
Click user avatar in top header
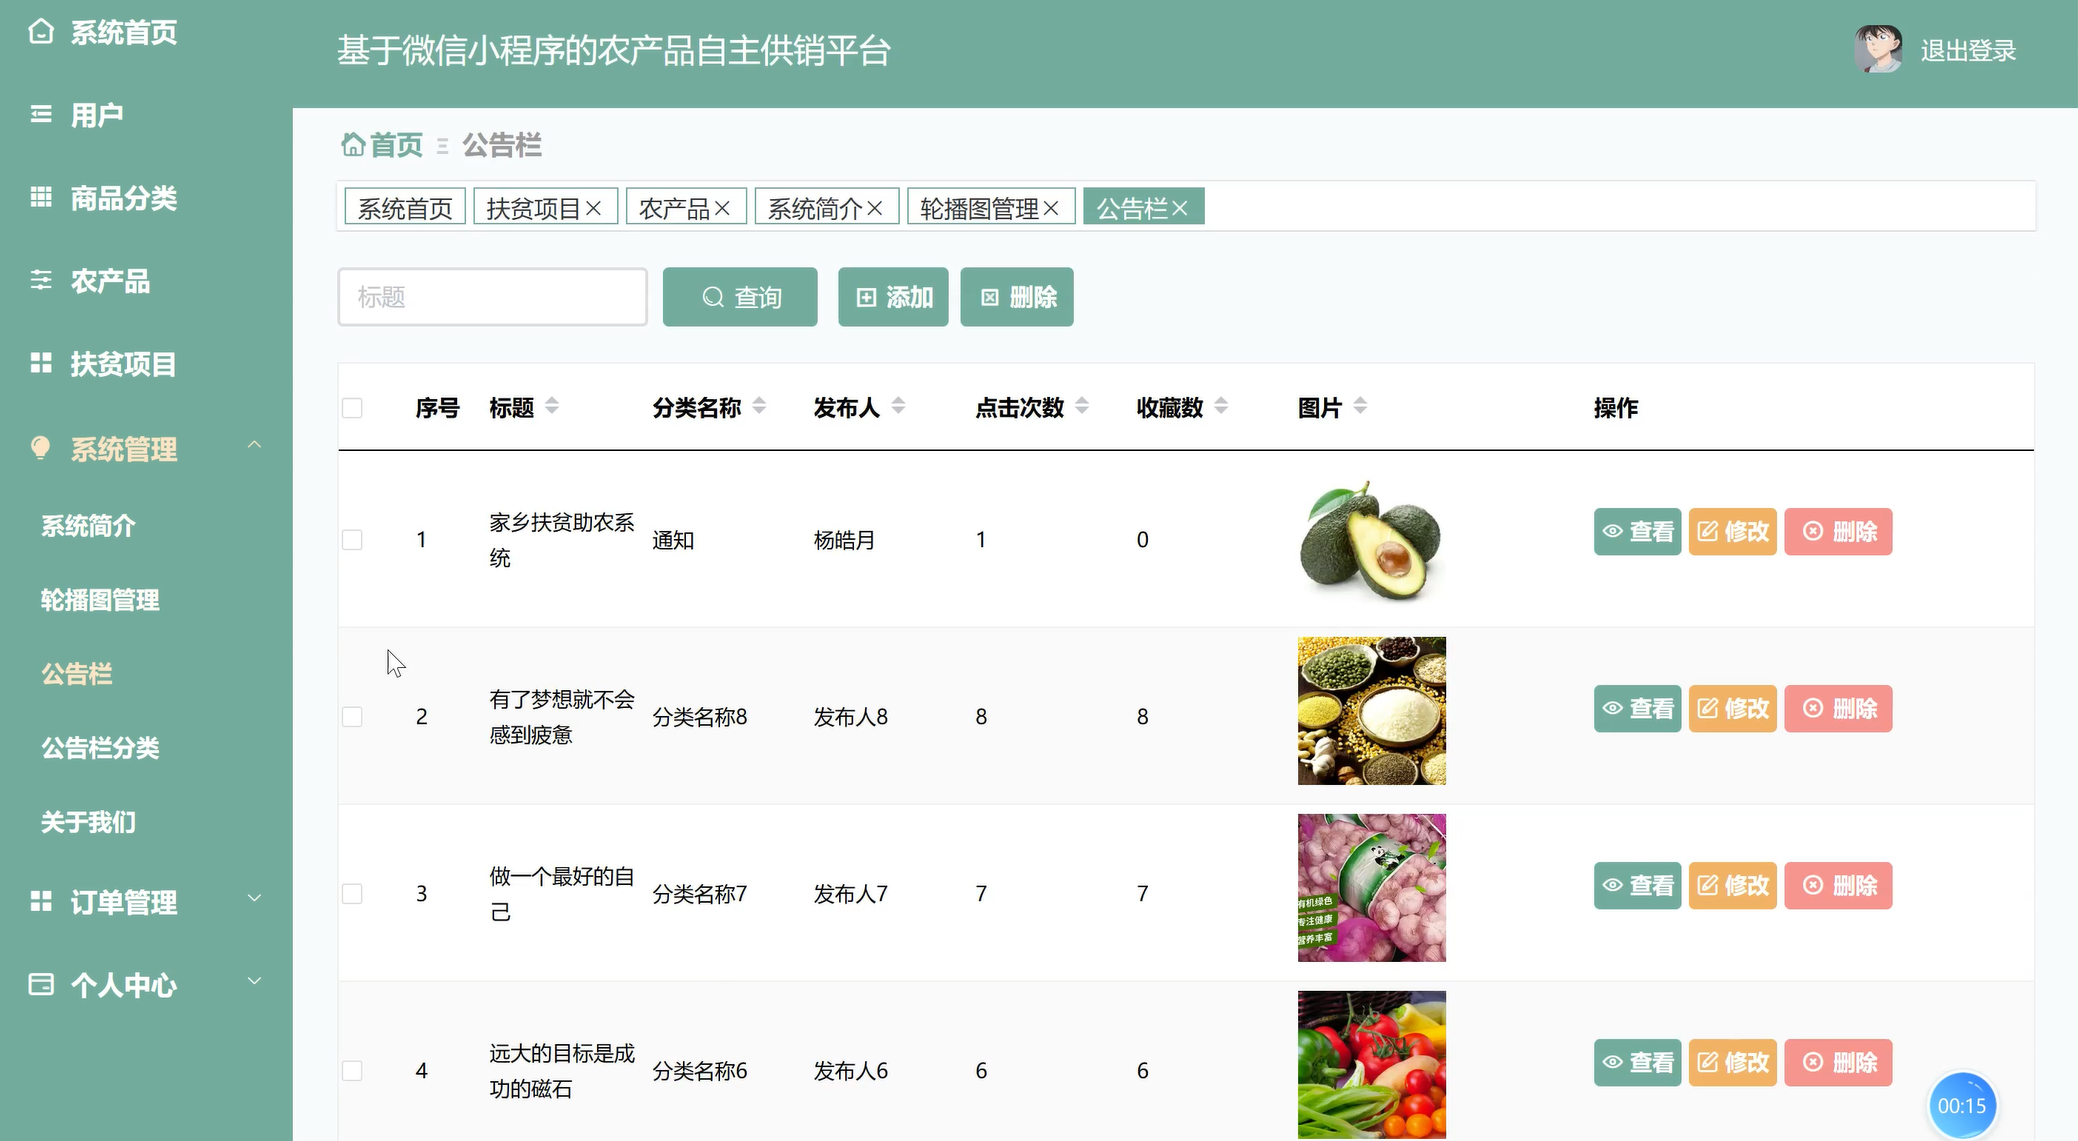(1878, 49)
